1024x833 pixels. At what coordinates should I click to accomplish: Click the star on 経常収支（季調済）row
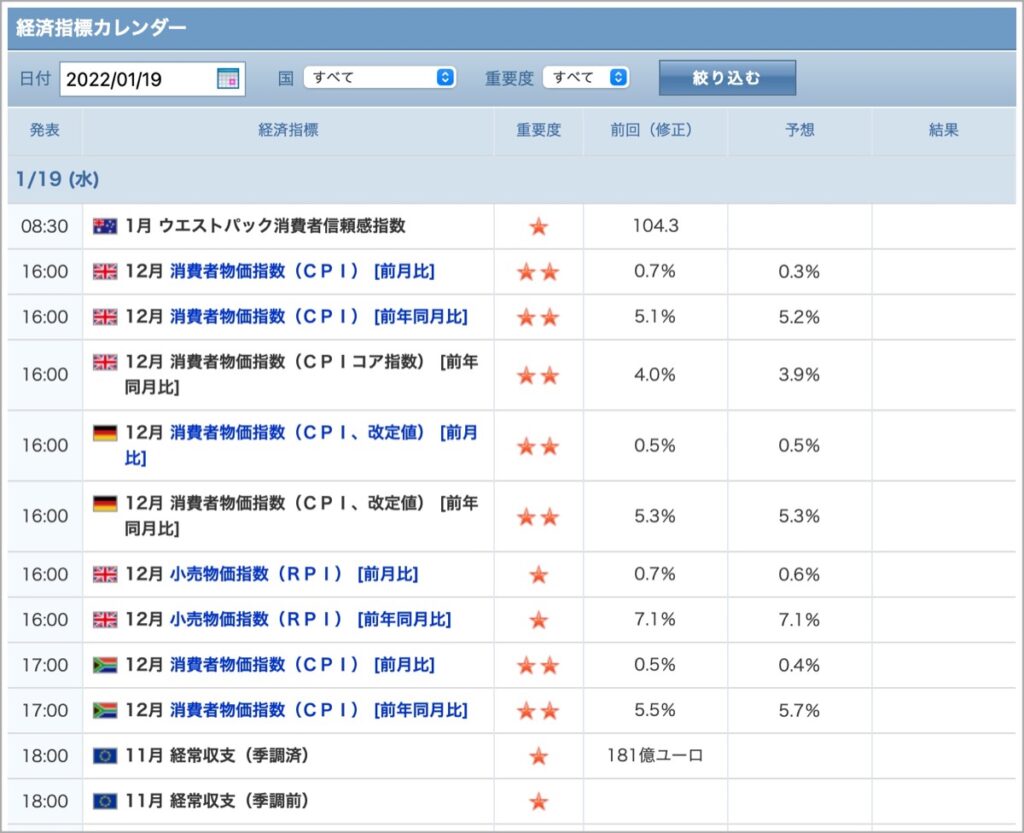[538, 756]
